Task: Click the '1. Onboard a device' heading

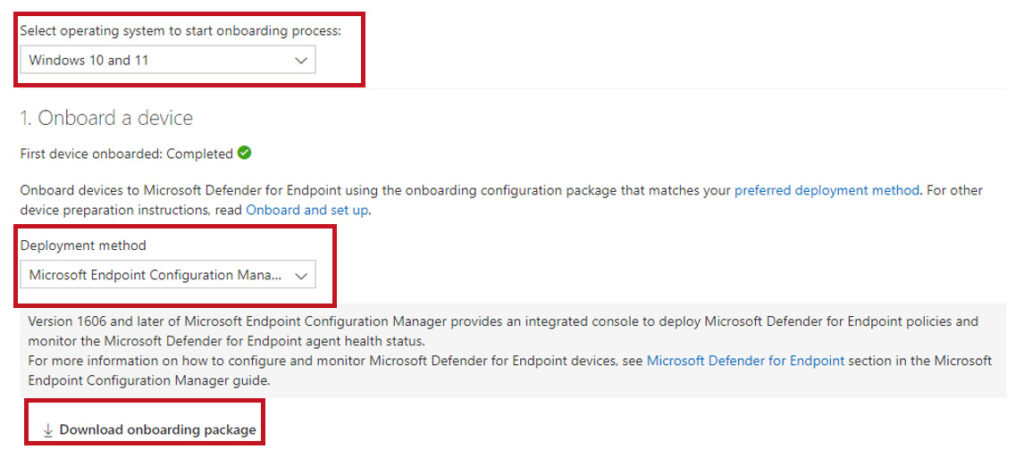Action: click(x=106, y=118)
